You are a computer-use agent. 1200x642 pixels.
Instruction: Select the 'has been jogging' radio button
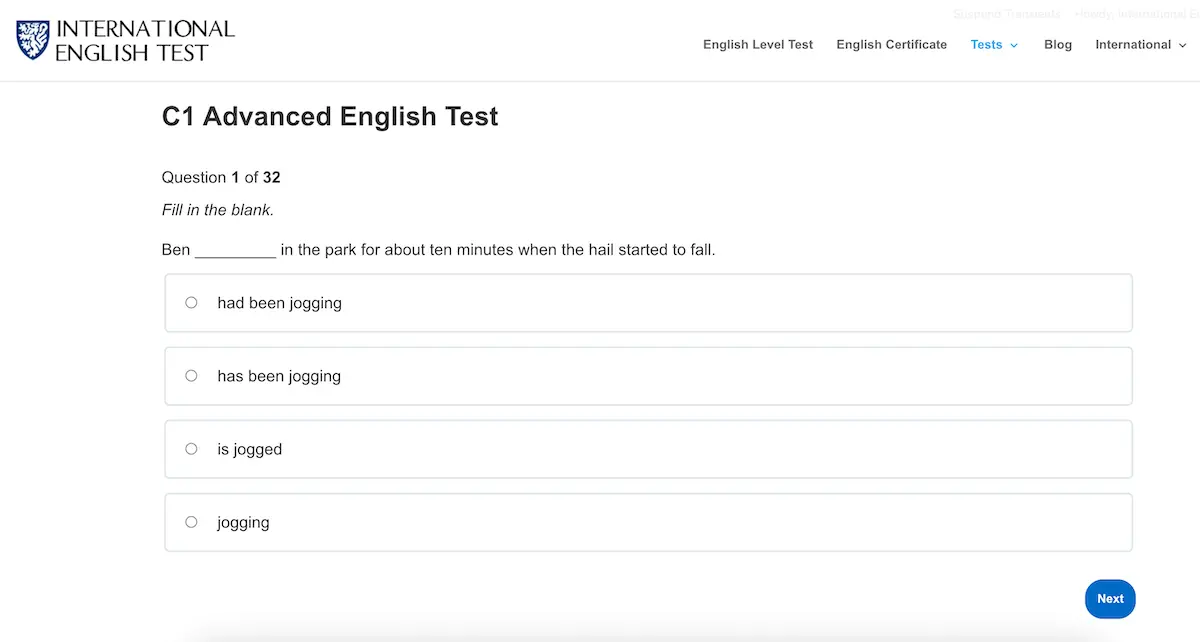pyautogui.click(x=191, y=375)
